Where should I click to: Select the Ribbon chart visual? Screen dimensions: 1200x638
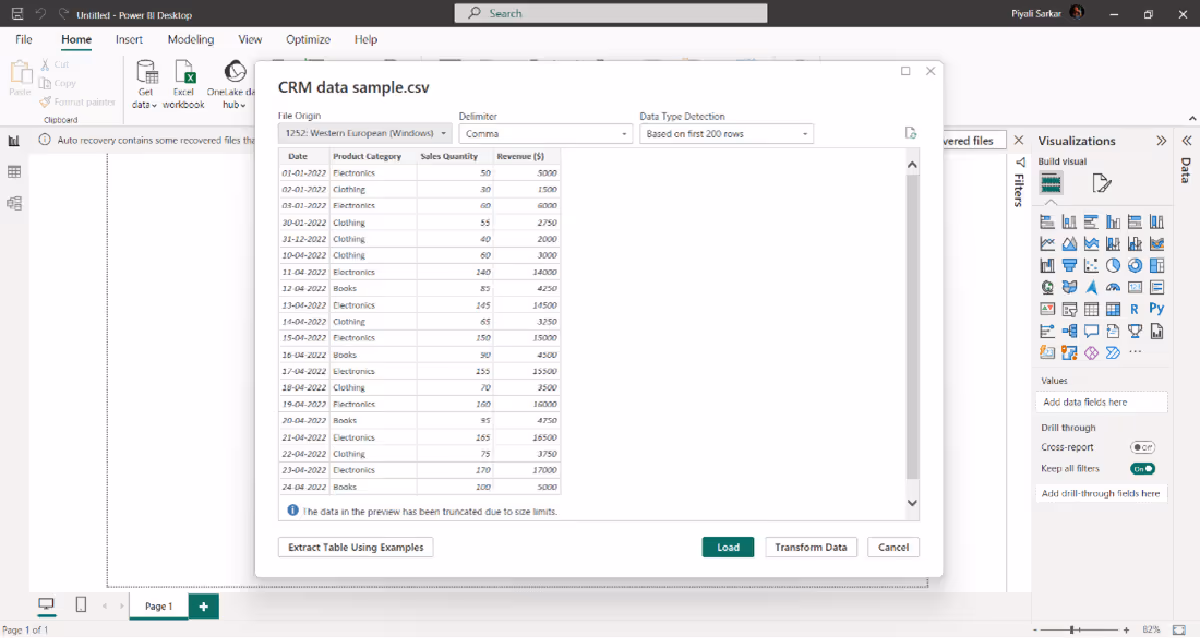pyautogui.click(x=1157, y=244)
